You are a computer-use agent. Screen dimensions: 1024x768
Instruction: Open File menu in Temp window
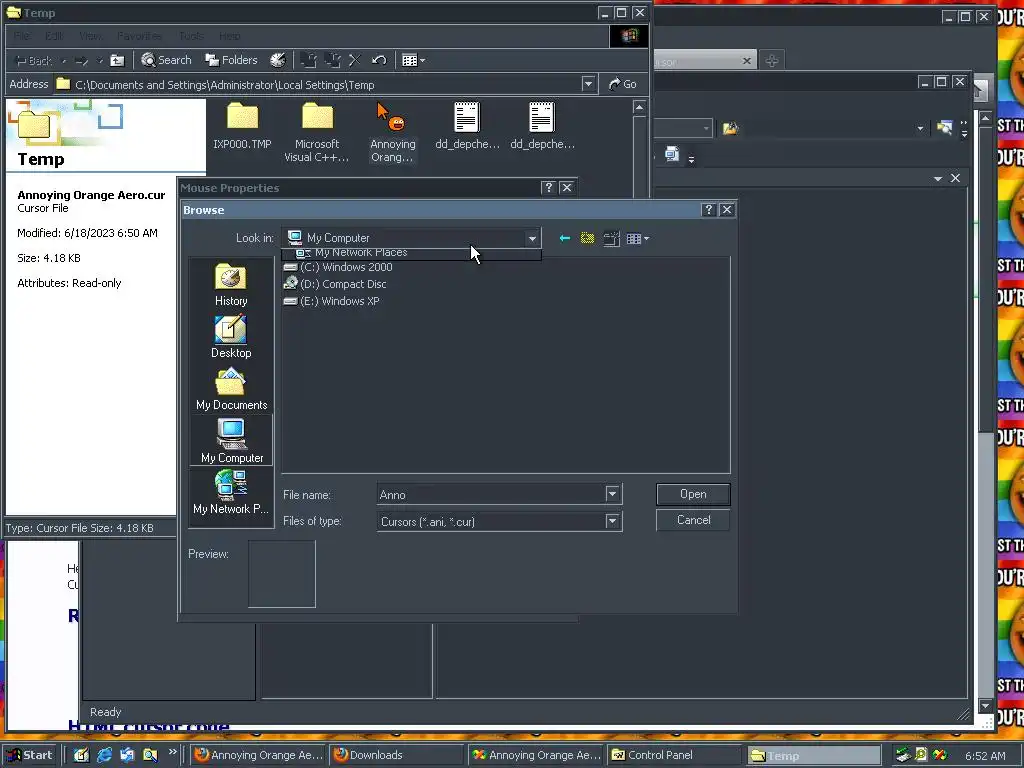(22, 36)
